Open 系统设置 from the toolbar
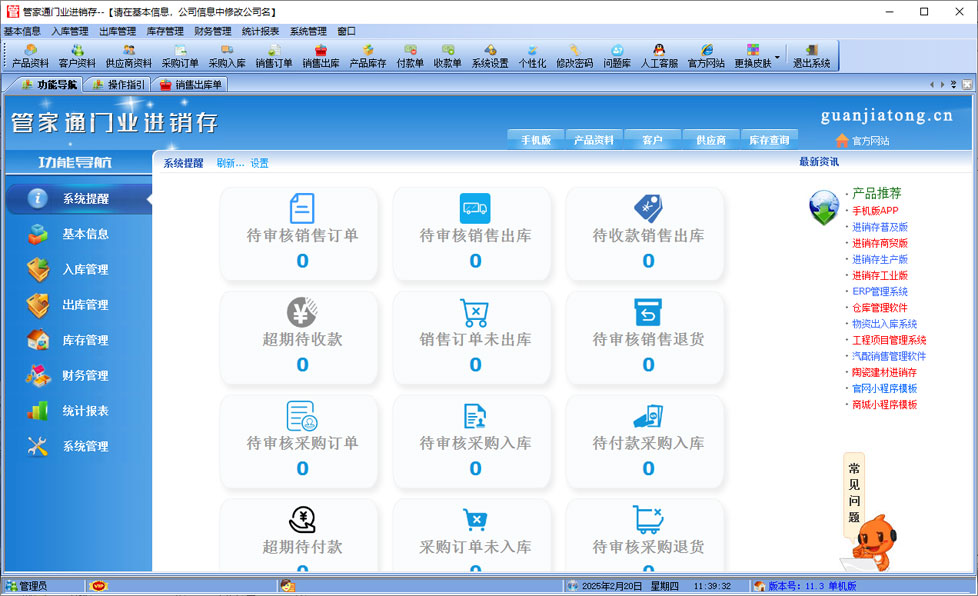 click(490, 56)
